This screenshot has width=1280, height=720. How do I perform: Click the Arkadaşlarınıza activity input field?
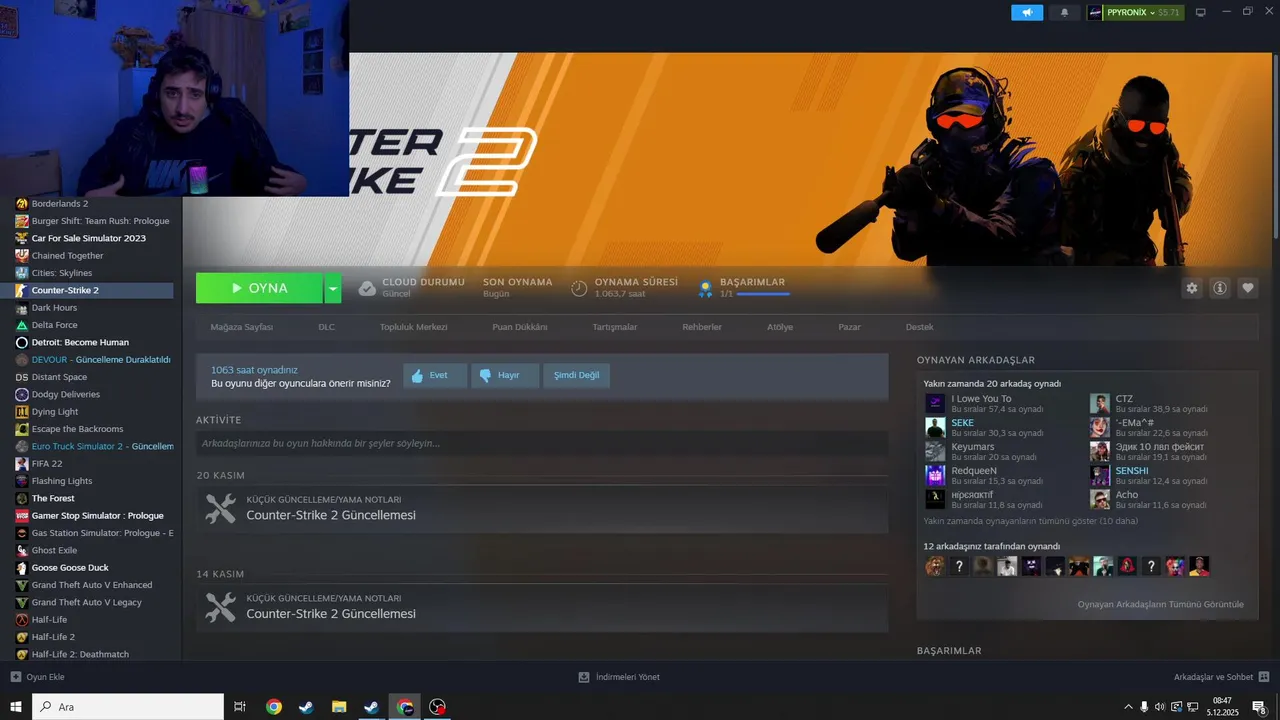pyautogui.click(x=542, y=443)
